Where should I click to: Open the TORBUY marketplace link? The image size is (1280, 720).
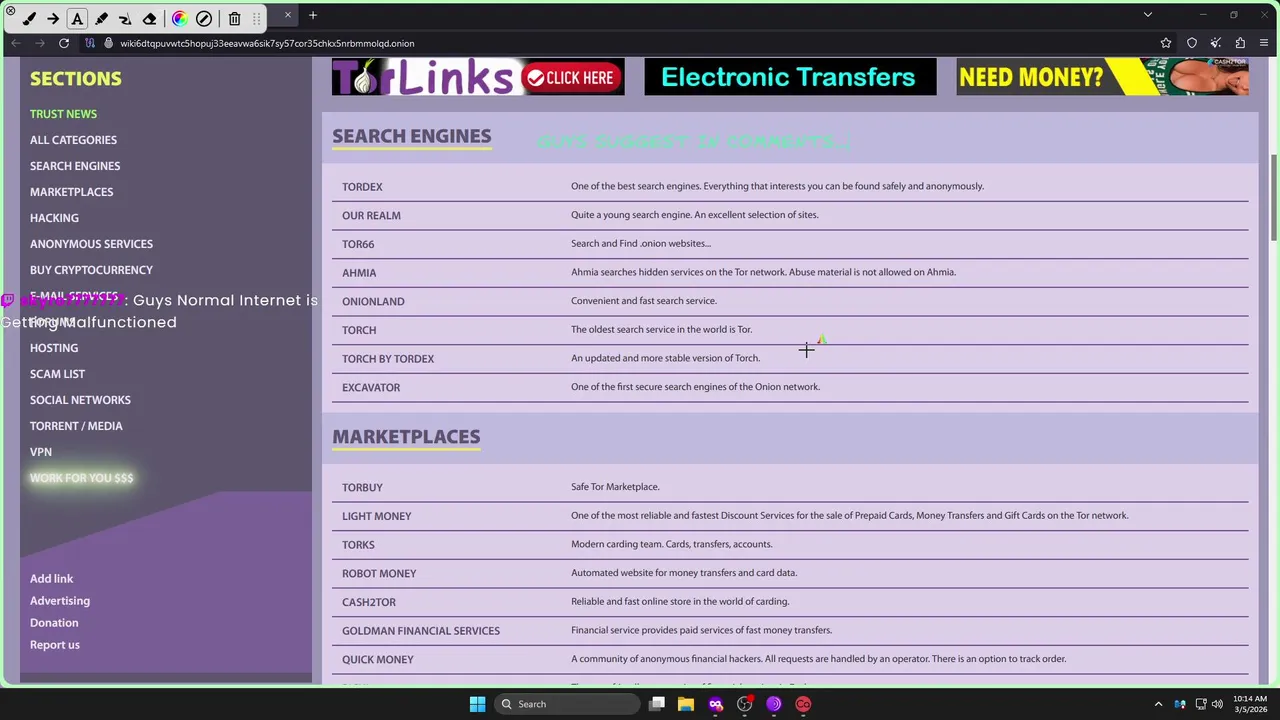pos(362,488)
